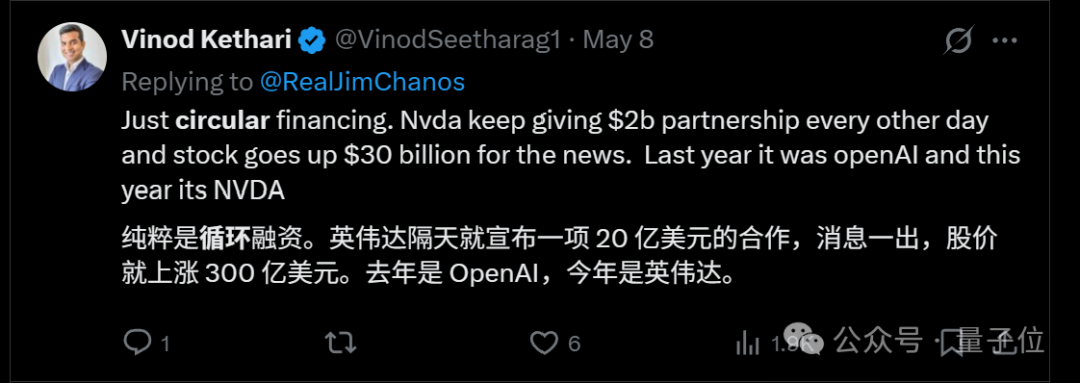Open Vinod Kethari's profile picture
1080x383 pixels.
coord(72,56)
